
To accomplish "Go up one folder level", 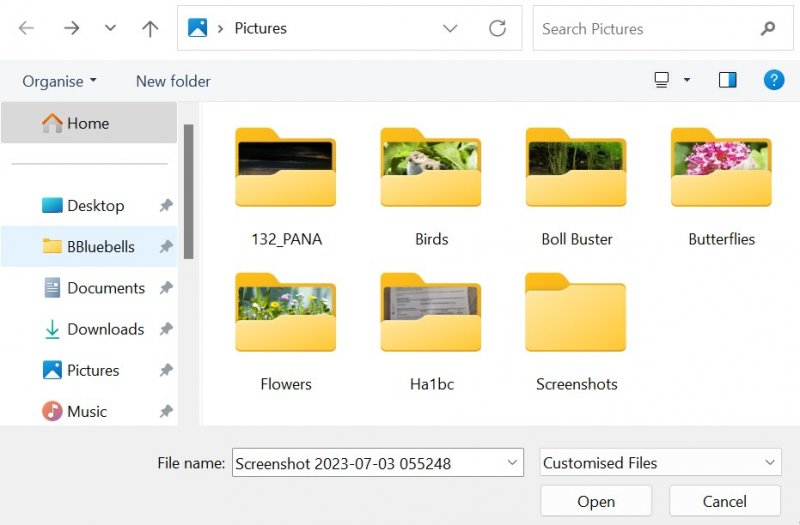I will (x=150, y=29).
